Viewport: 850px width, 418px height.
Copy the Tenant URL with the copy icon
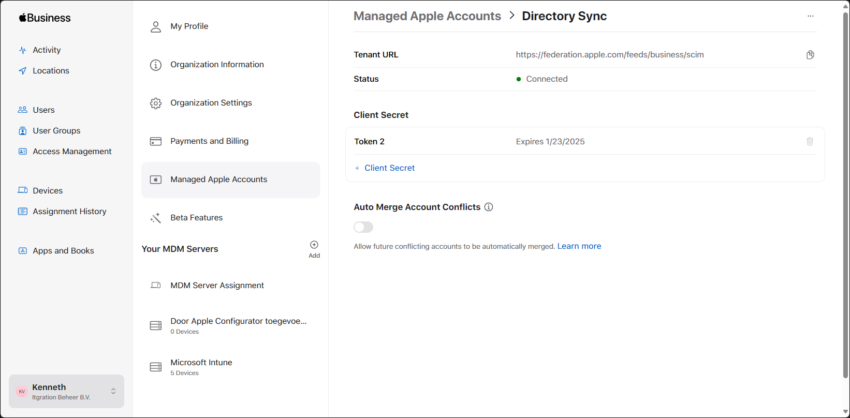(810, 55)
